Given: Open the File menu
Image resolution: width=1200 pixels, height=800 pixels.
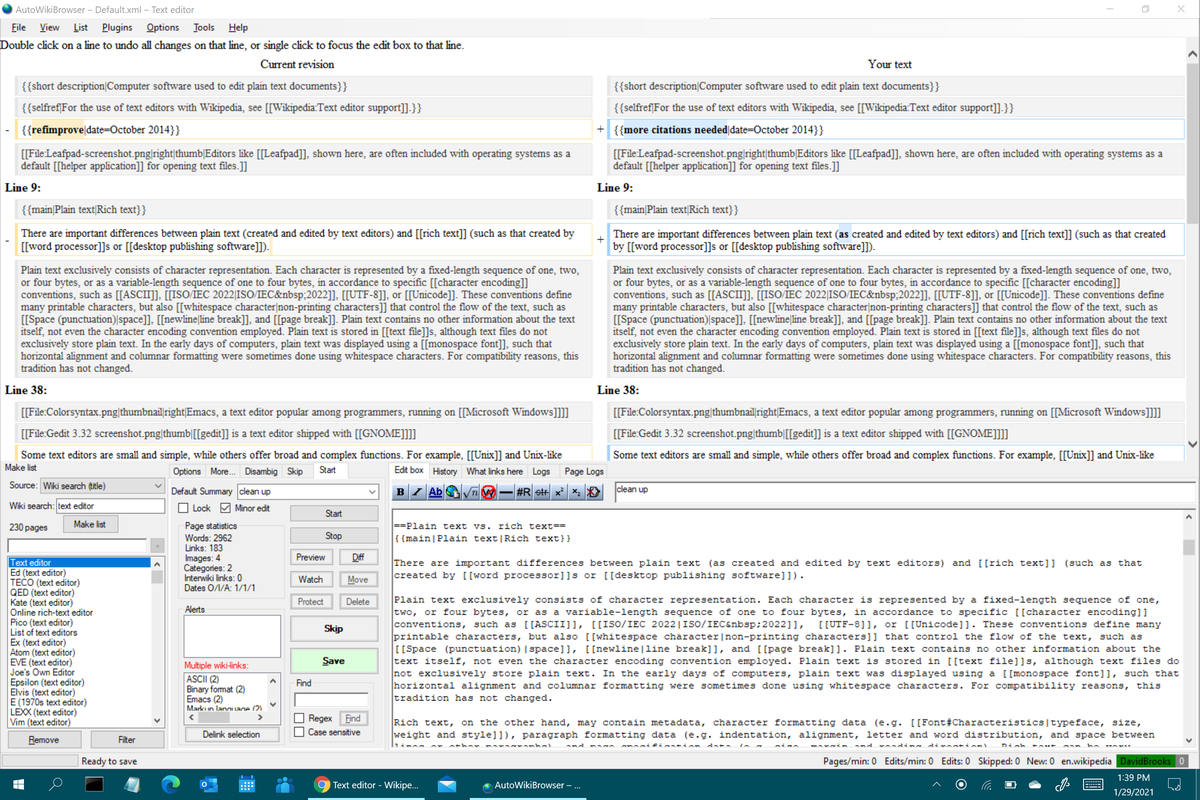Looking at the screenshot, I should (18, 27).
